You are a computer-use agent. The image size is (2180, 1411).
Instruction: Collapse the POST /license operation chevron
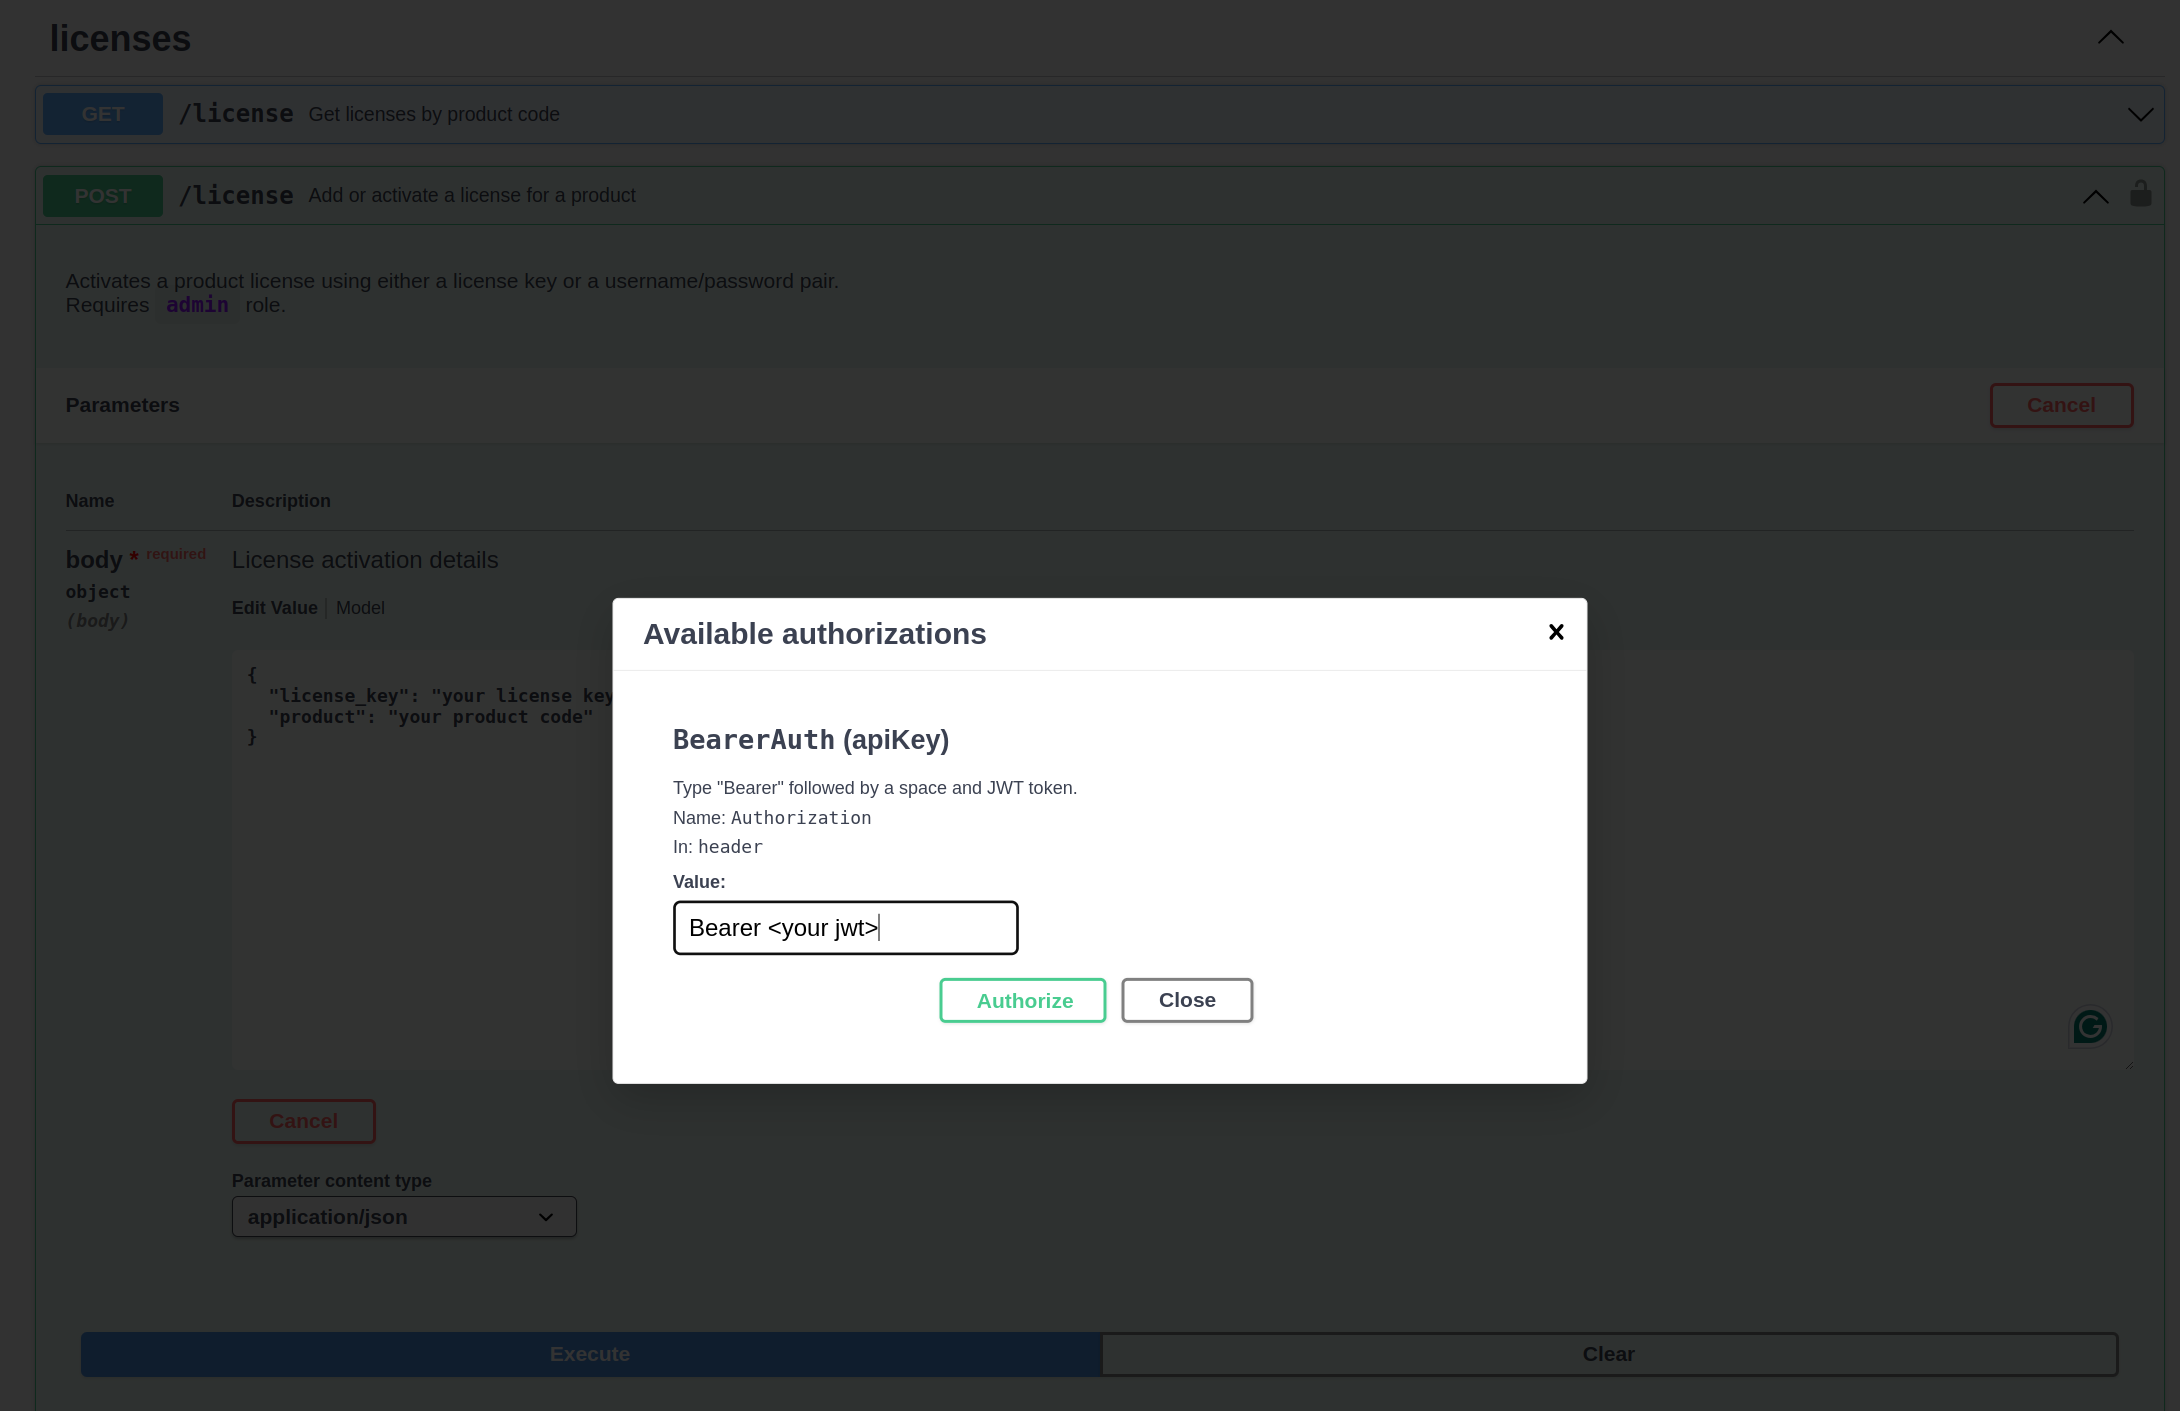[x=2095, y=197]
